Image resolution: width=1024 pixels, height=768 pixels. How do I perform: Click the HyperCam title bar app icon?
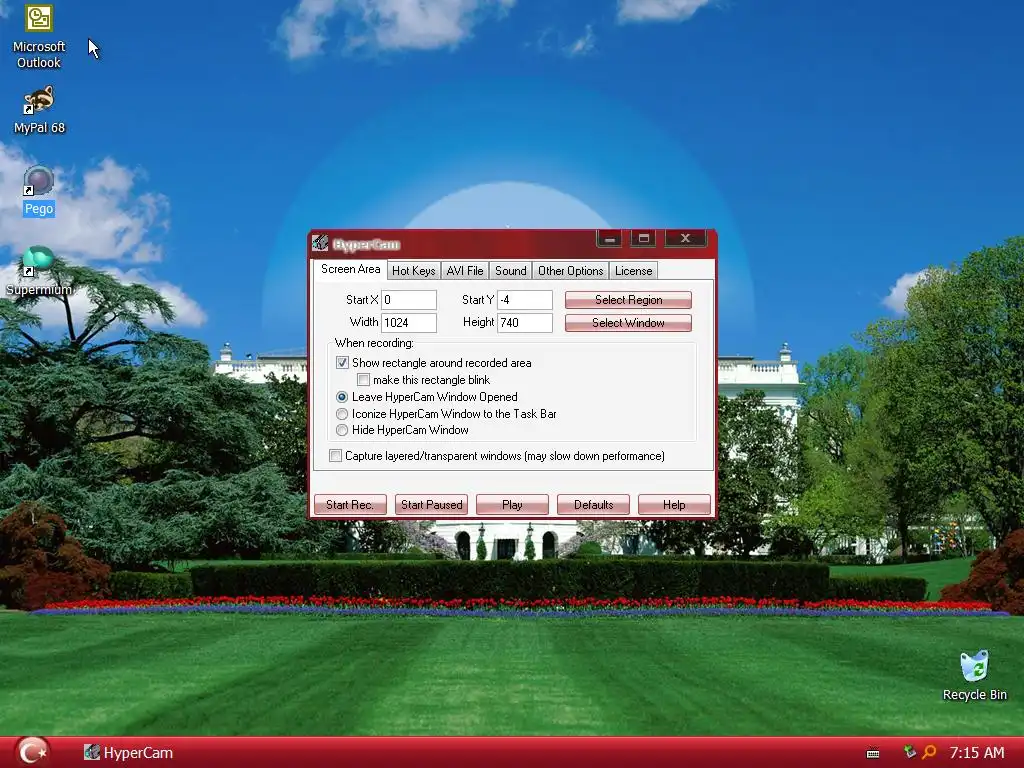320,244
